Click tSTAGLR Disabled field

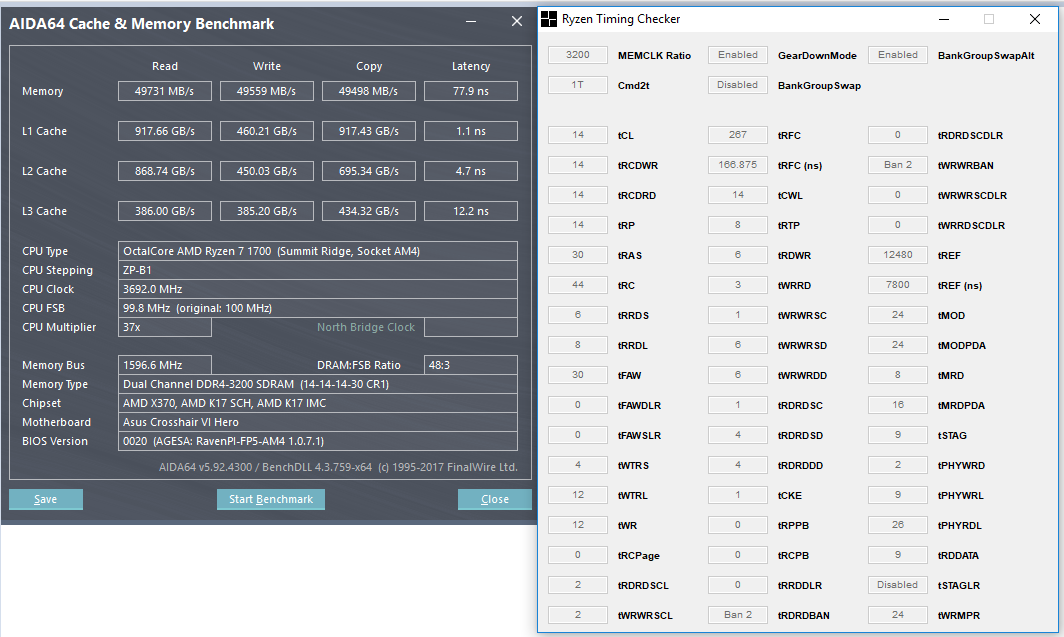[x=898, y=585]
